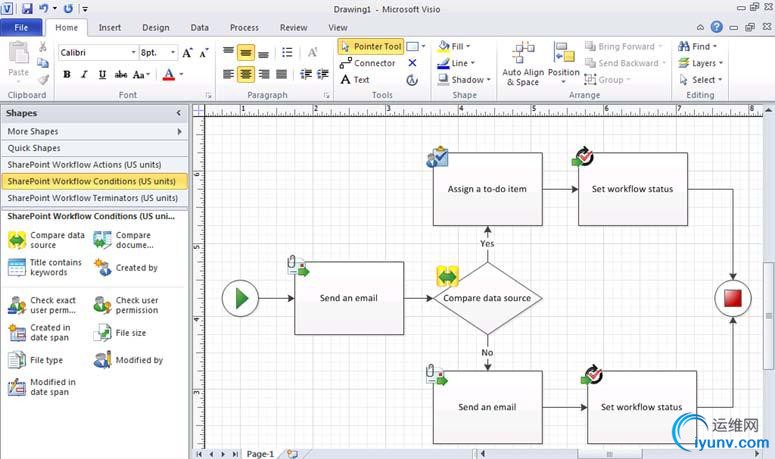Select Title contains keywords stencil shape

click(45, 267)
